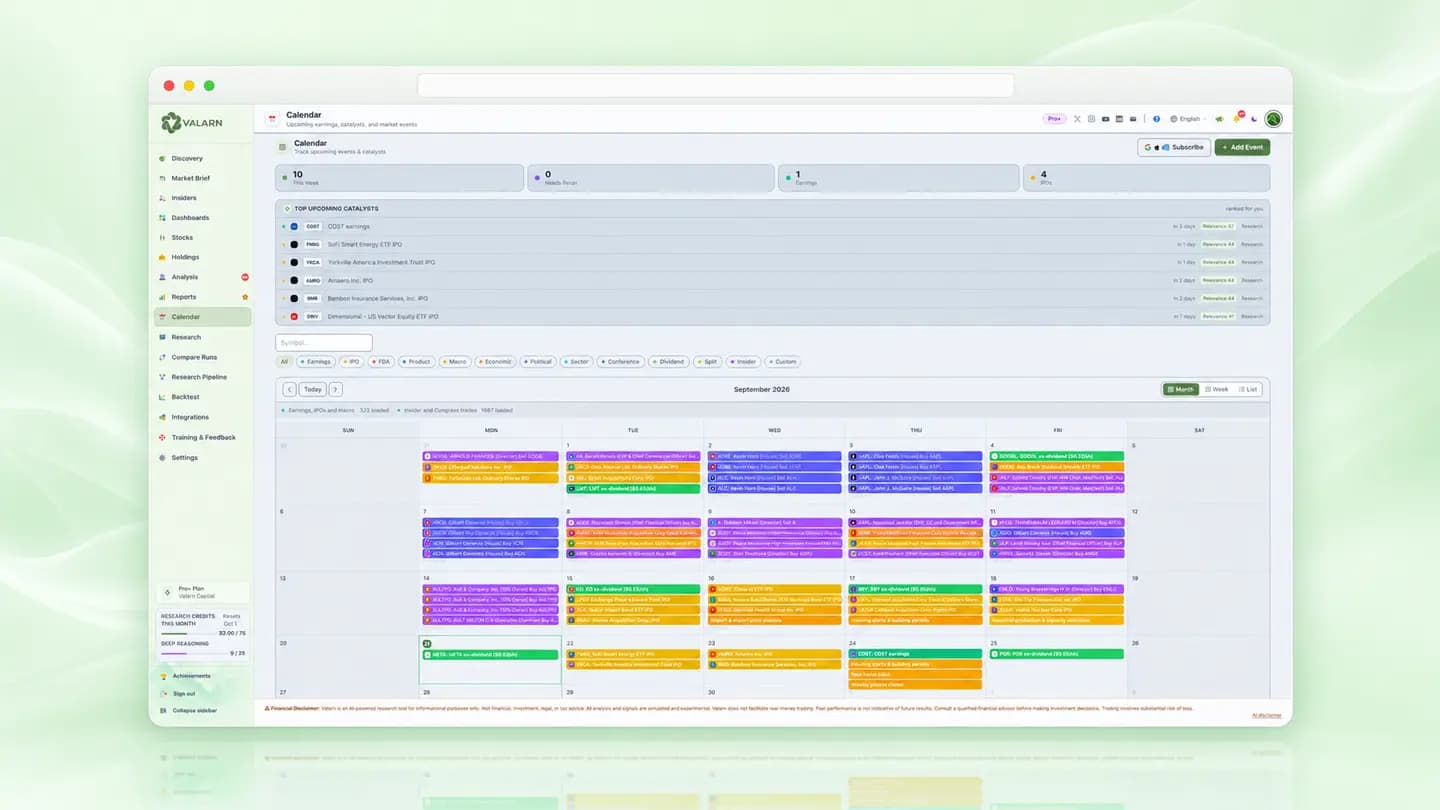Open Training & Feedback in the sidebar
Image resolution: width=1440 pixels, height=810 pixels.
202,437
